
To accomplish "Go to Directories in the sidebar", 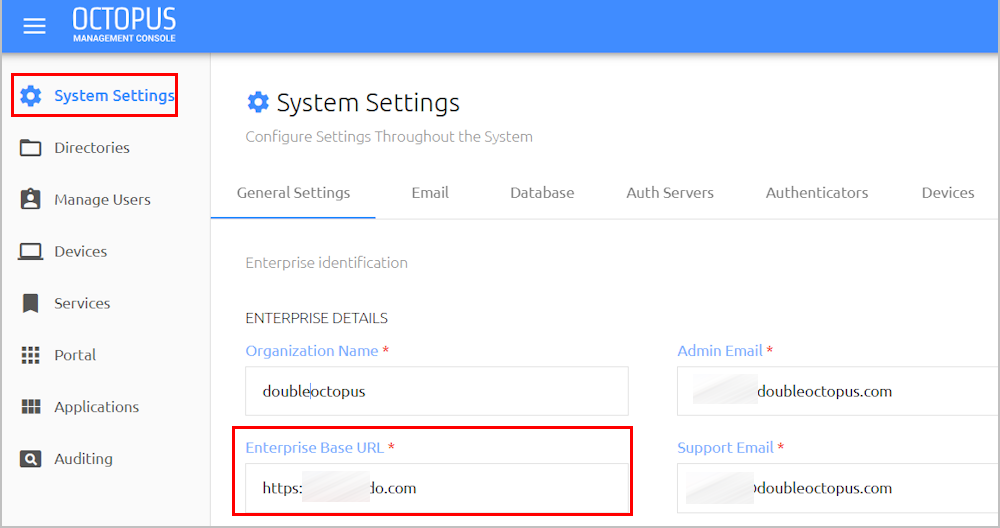I will click(92, 148).
